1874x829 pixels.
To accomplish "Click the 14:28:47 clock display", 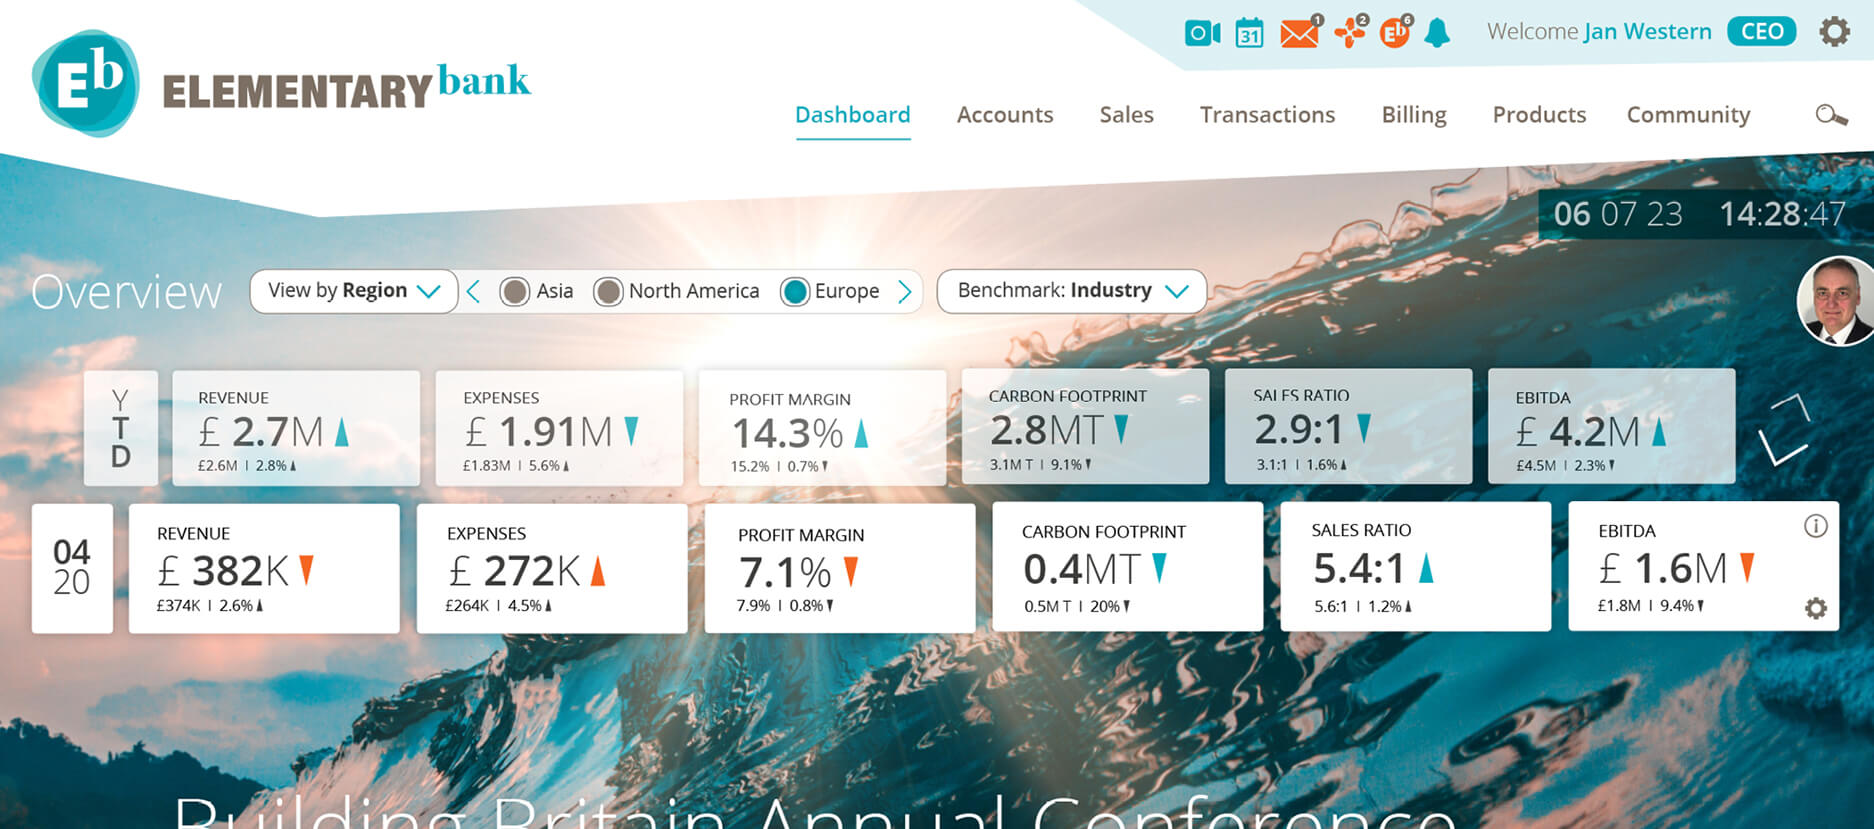I will 1782,214.
